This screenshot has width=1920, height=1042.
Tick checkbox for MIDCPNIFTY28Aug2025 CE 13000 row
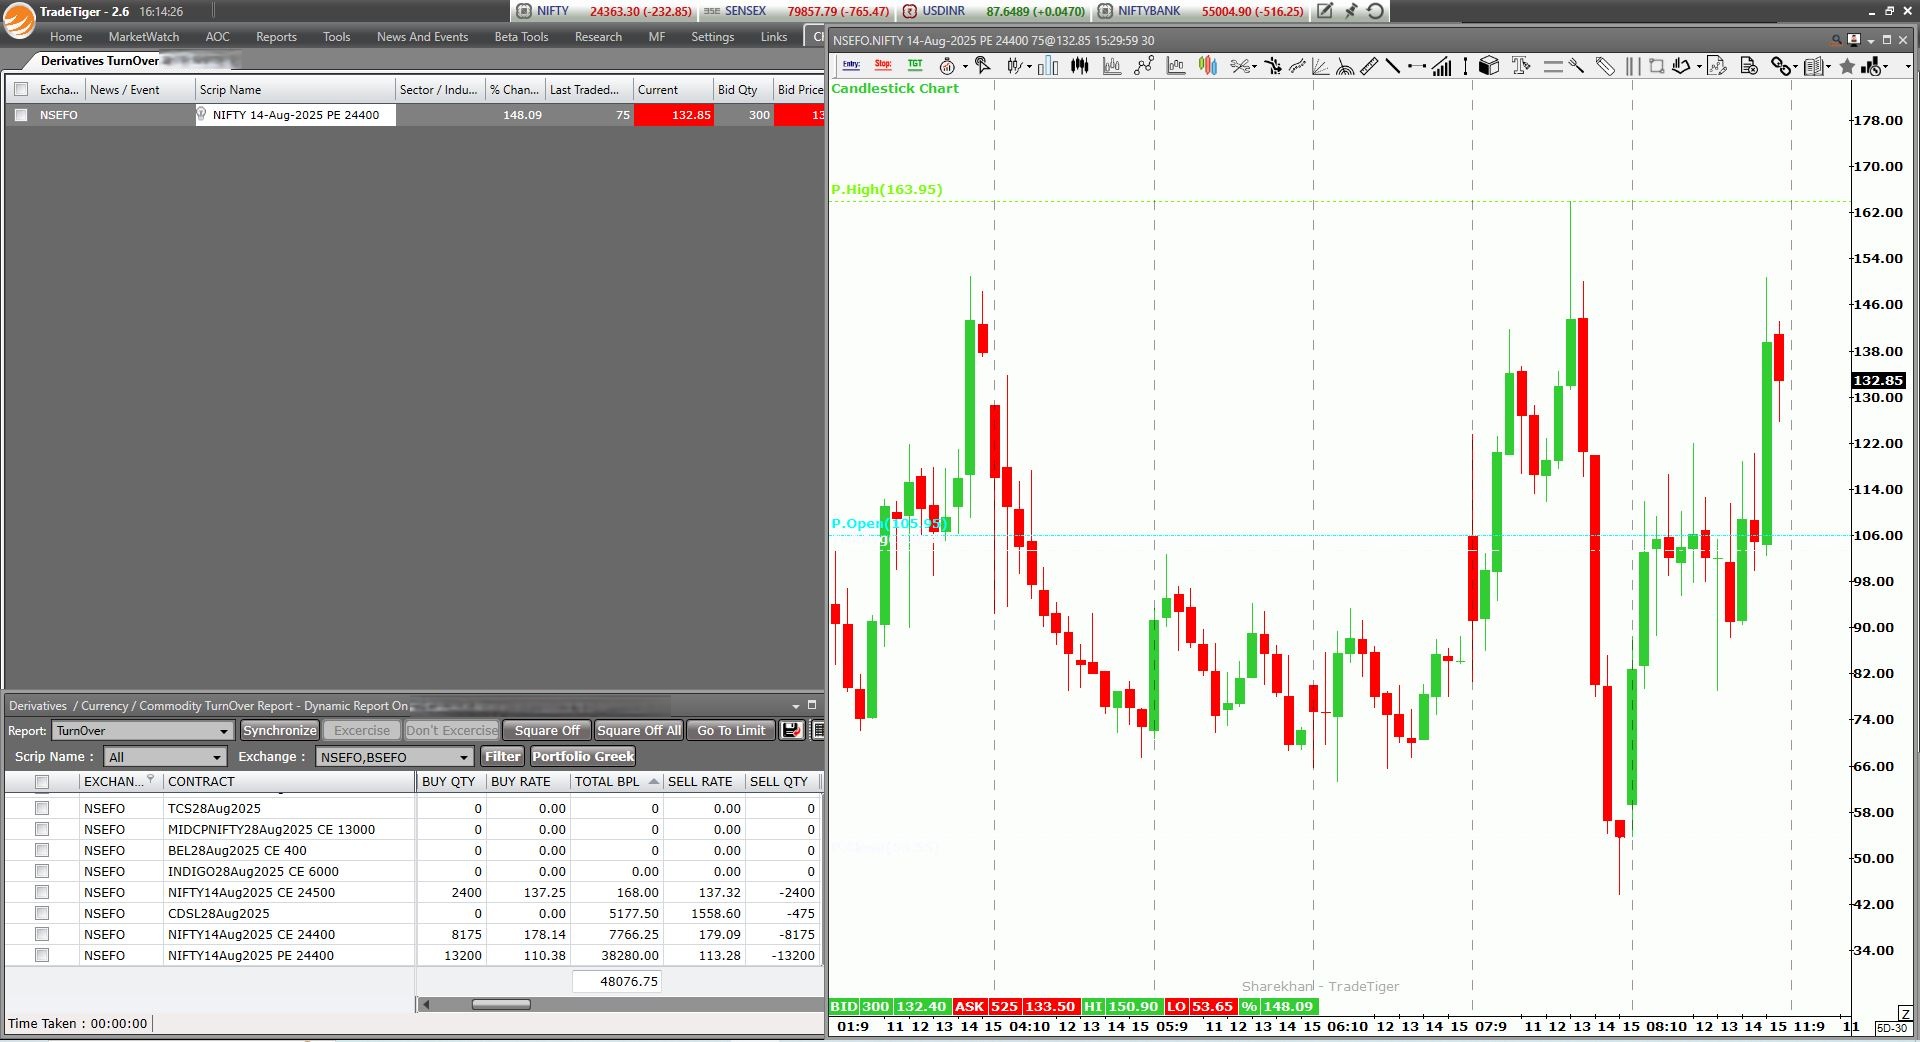click(42, 829)
